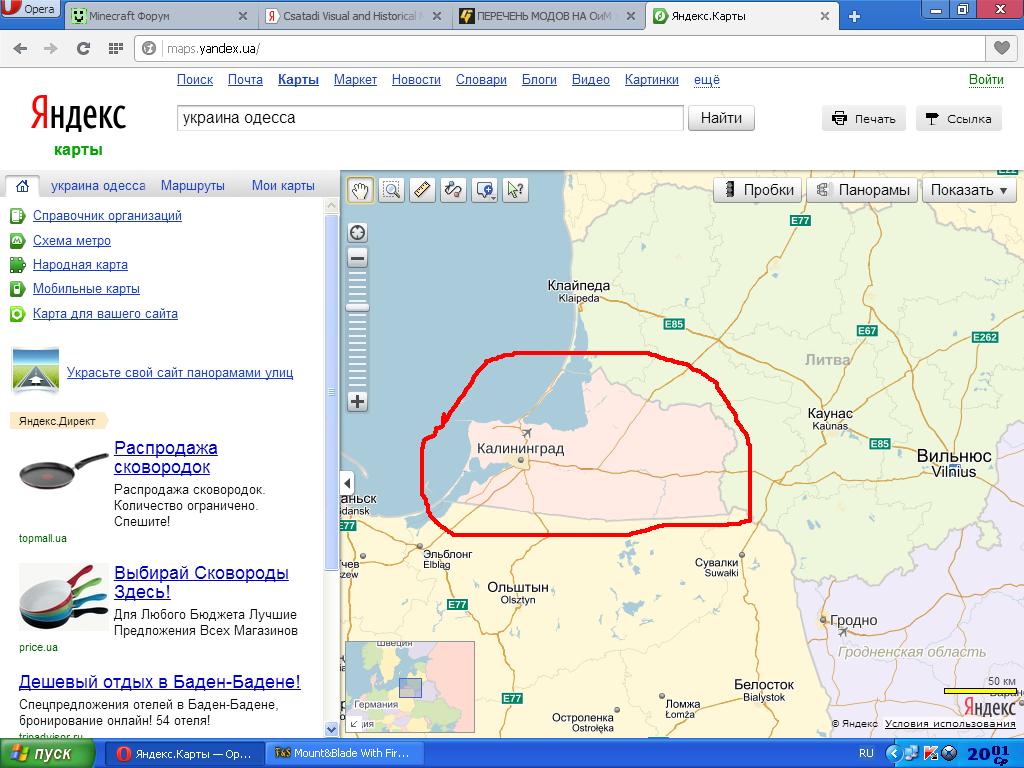Switch to ПЕРЕЧЕНЬ МОДОВ tab
Image resolution: width=1024 pixels, height=768 pixels.
tap(548, 16)
